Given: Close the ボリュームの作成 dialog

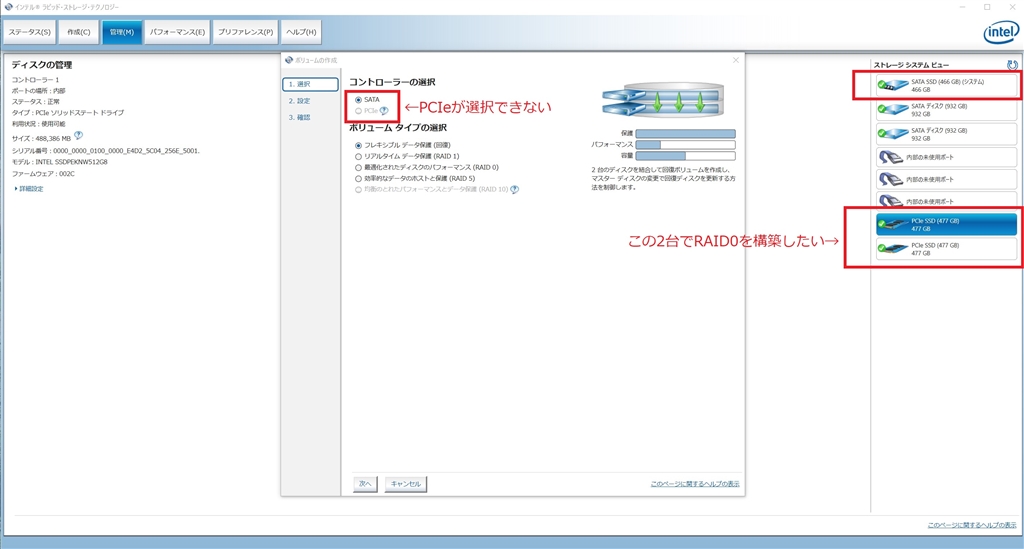Looking at the screenshot, I should click(736, 60).
